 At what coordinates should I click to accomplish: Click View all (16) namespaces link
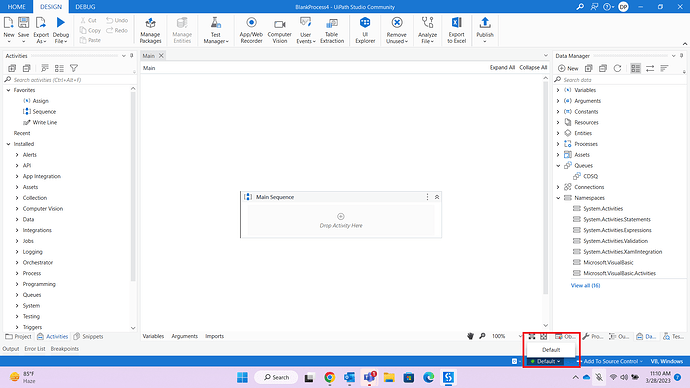pos(585,286)
